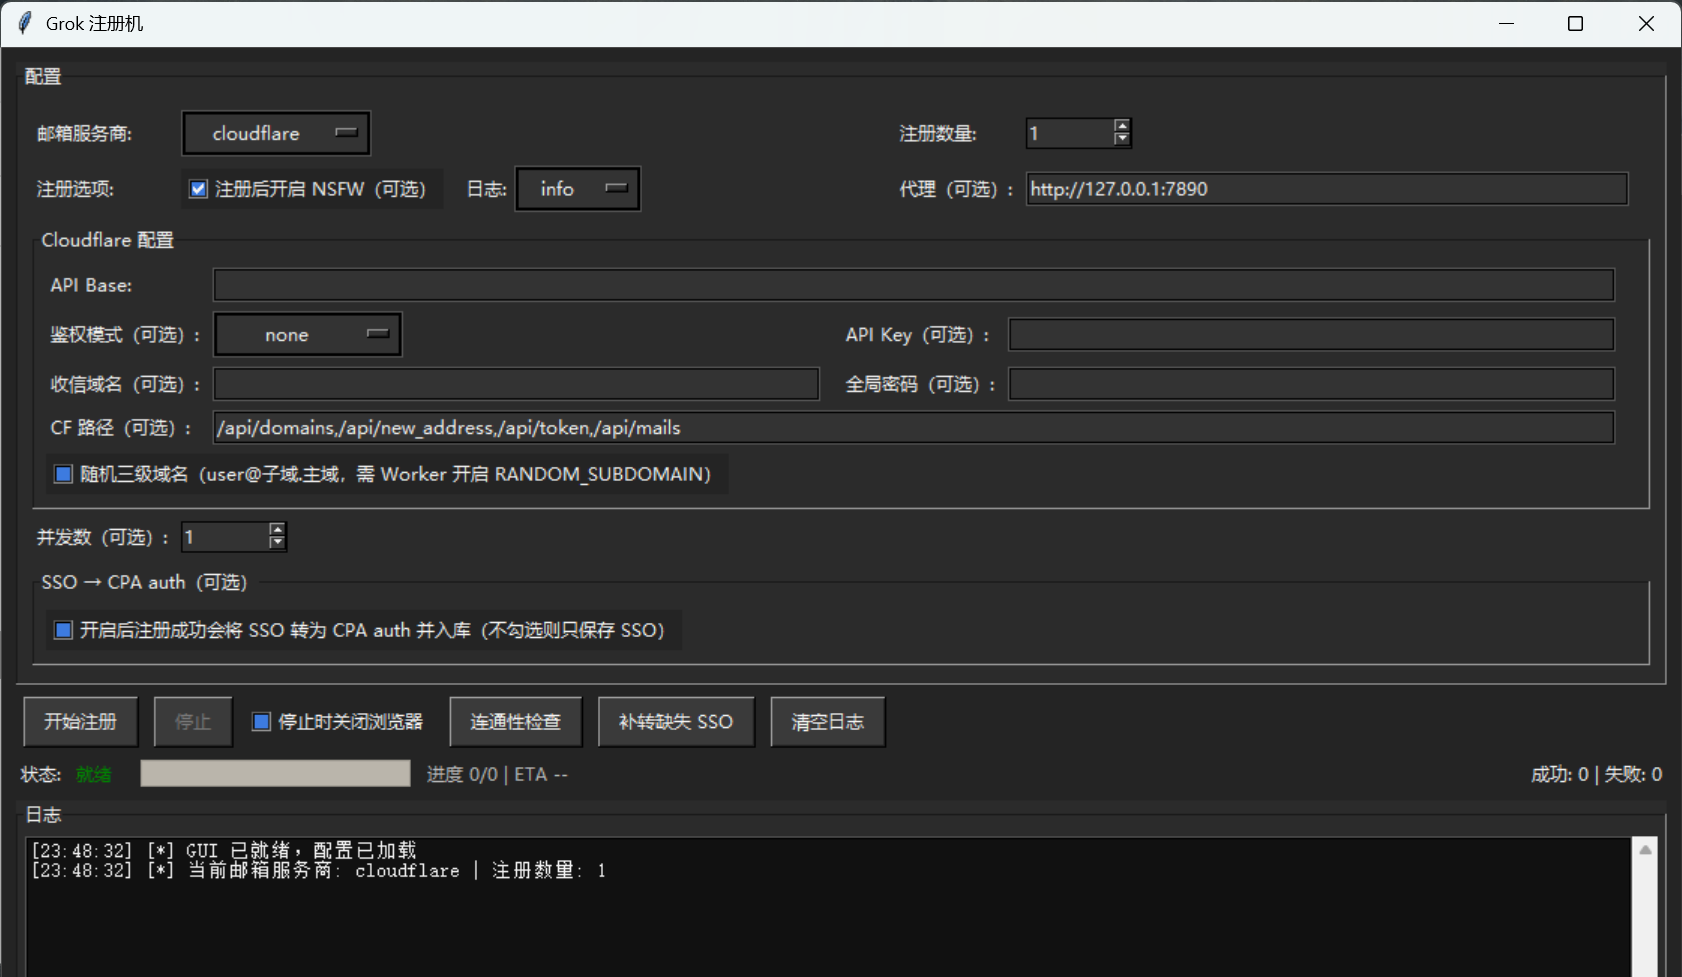
Task: Open the 日志 info level dropdown
Action: point(577,189)
